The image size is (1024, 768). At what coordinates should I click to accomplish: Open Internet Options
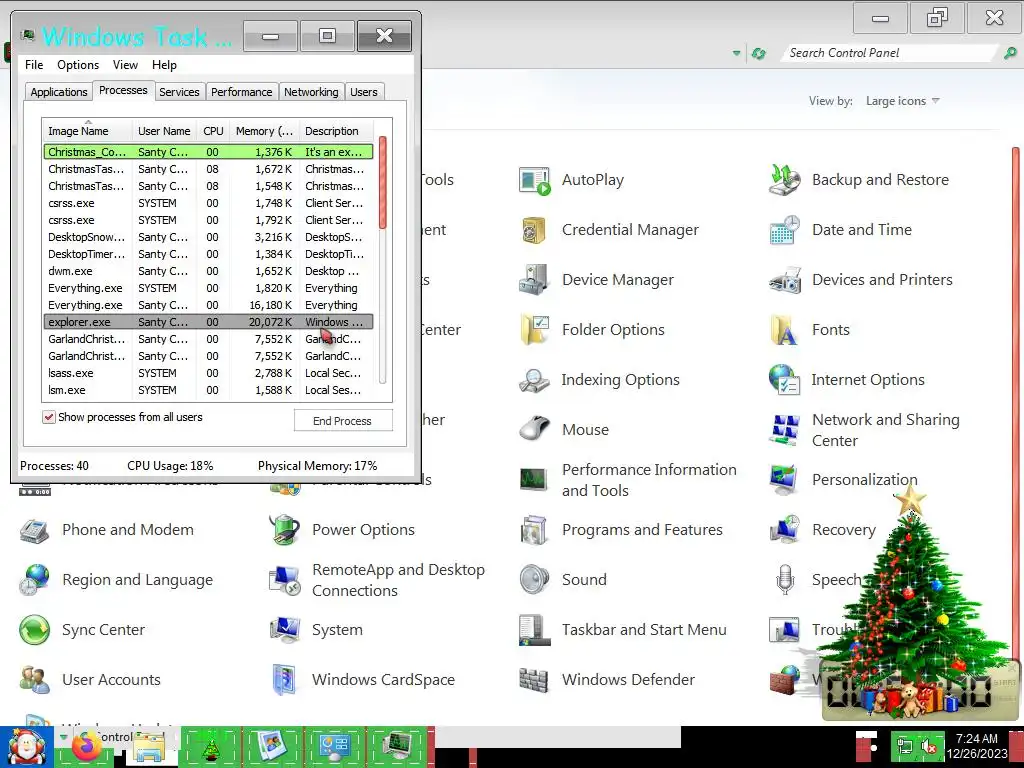tap(846, 380)
